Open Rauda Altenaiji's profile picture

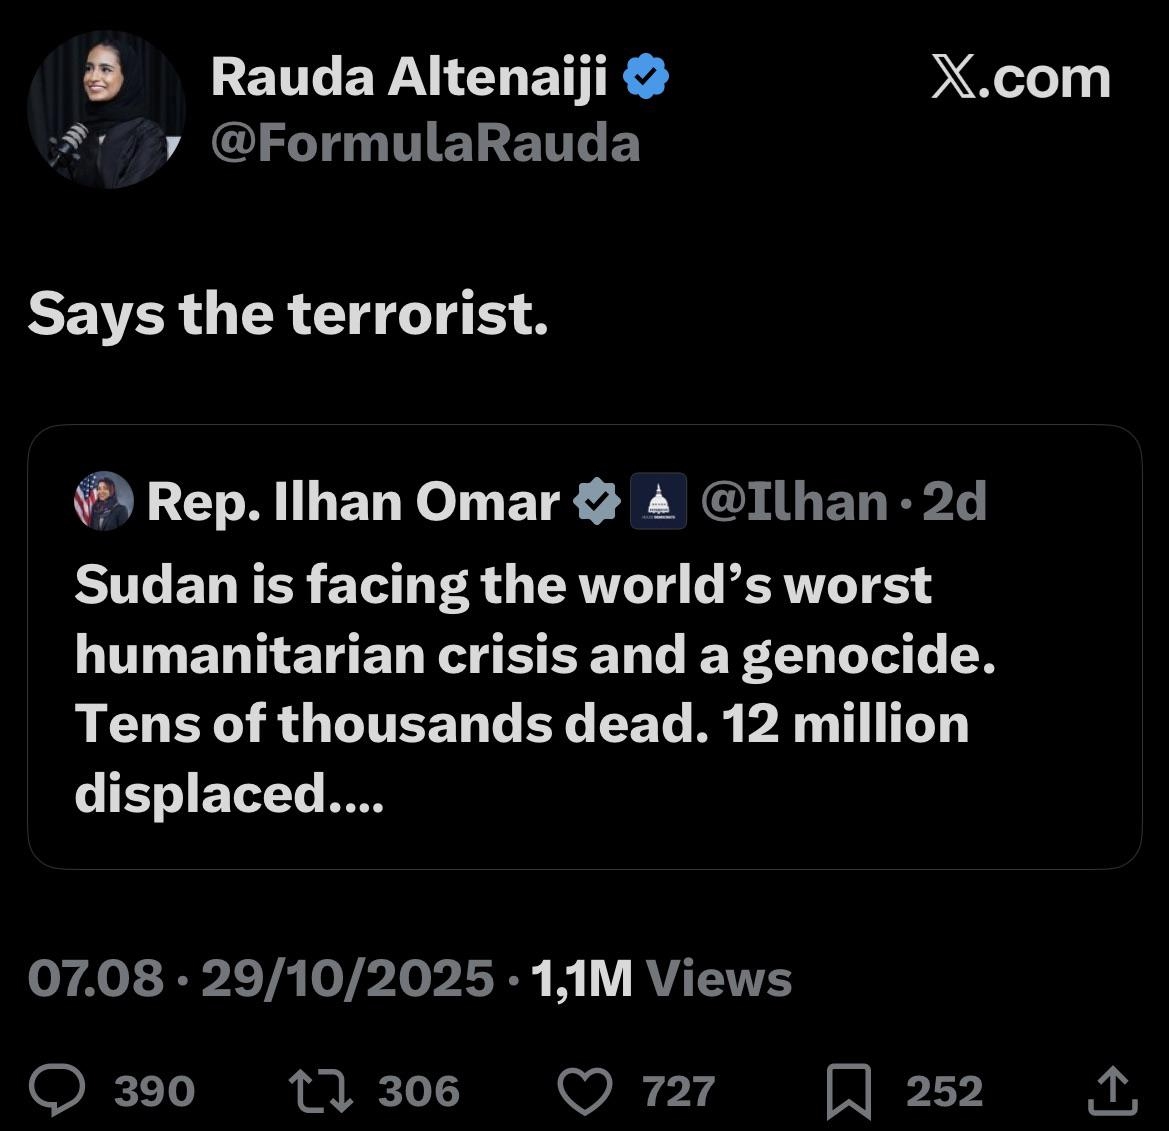pyautogui.click(x=106, y=110)
